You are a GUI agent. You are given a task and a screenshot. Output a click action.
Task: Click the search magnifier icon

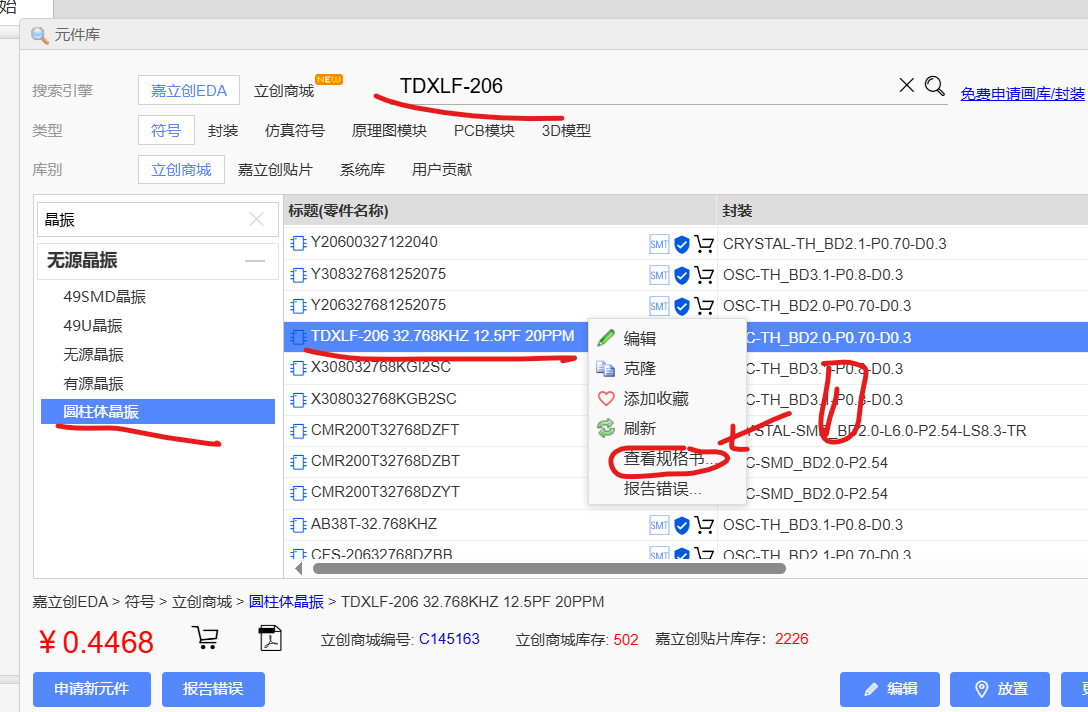coord(935,86)
